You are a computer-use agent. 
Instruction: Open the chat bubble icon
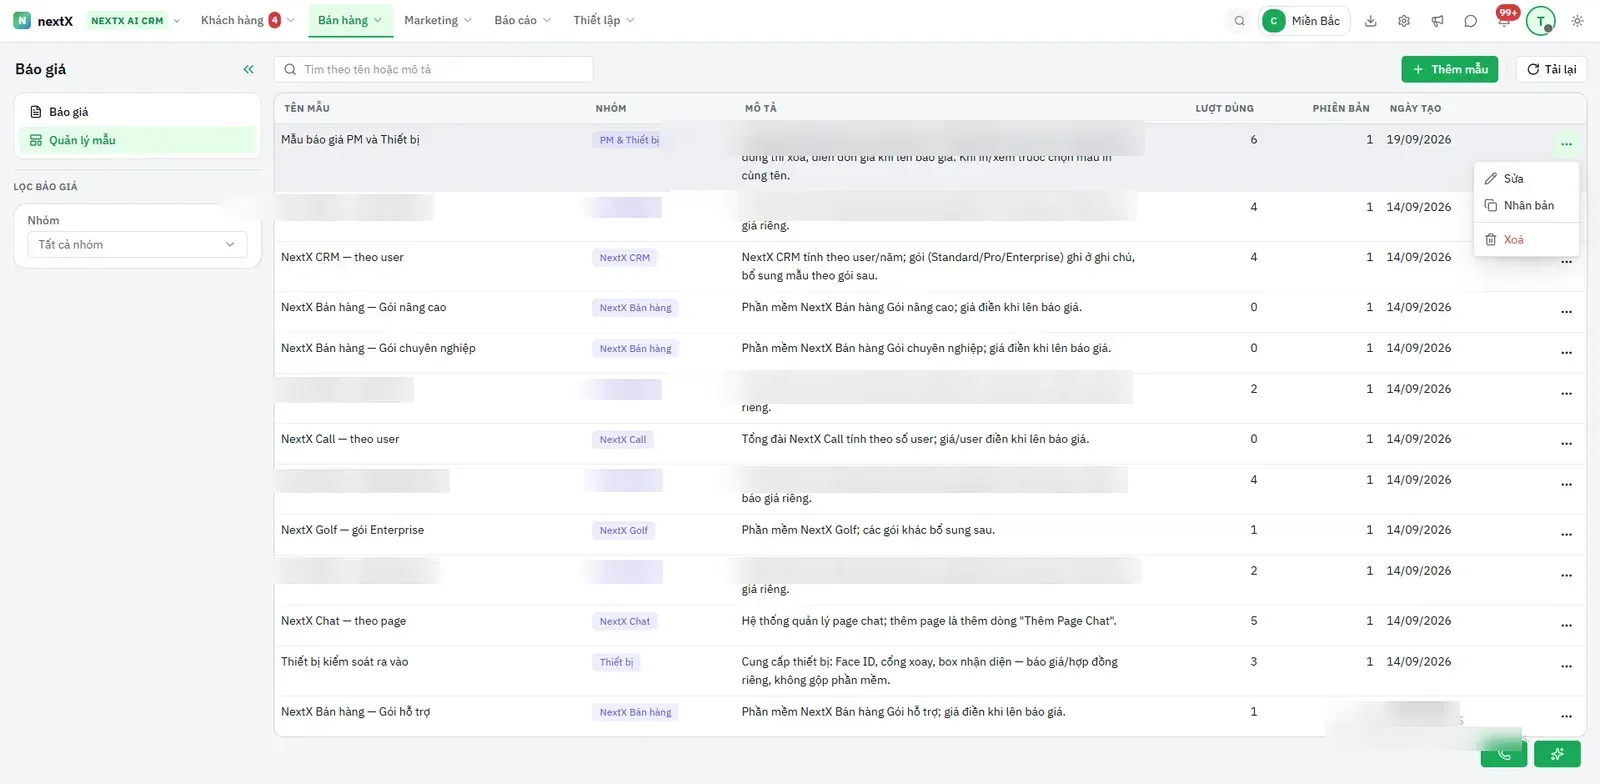[1470, 21]
